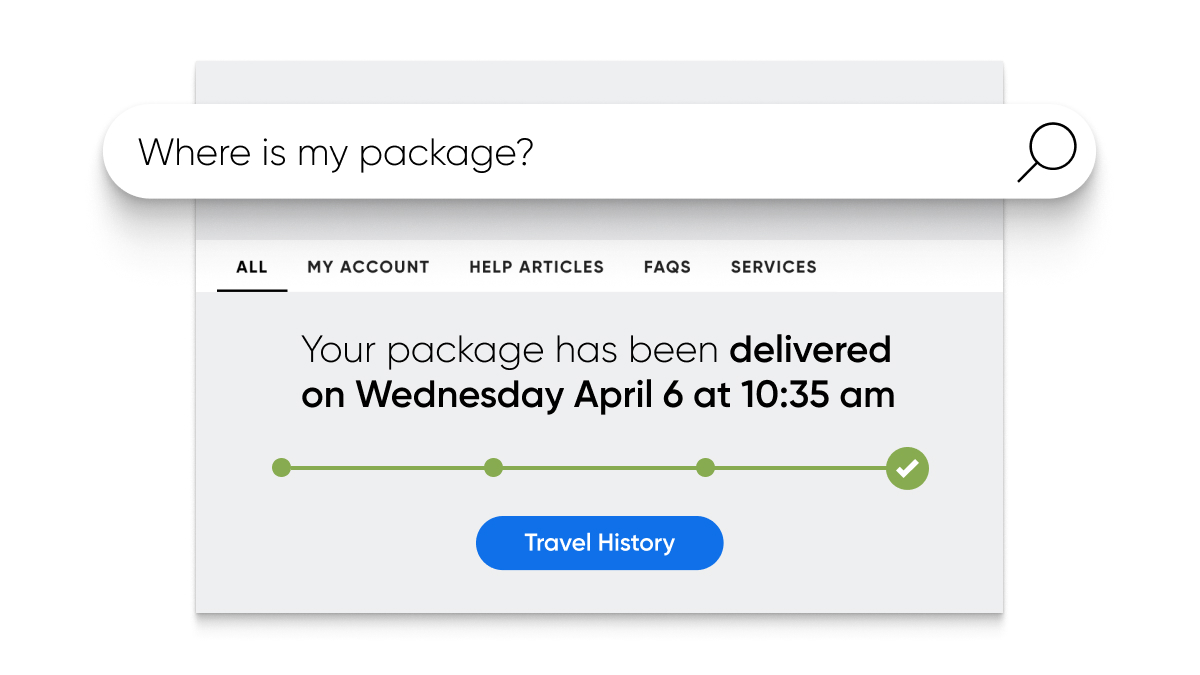
Task: Click the progress line between first and second dots
Action: coord(388,467)
